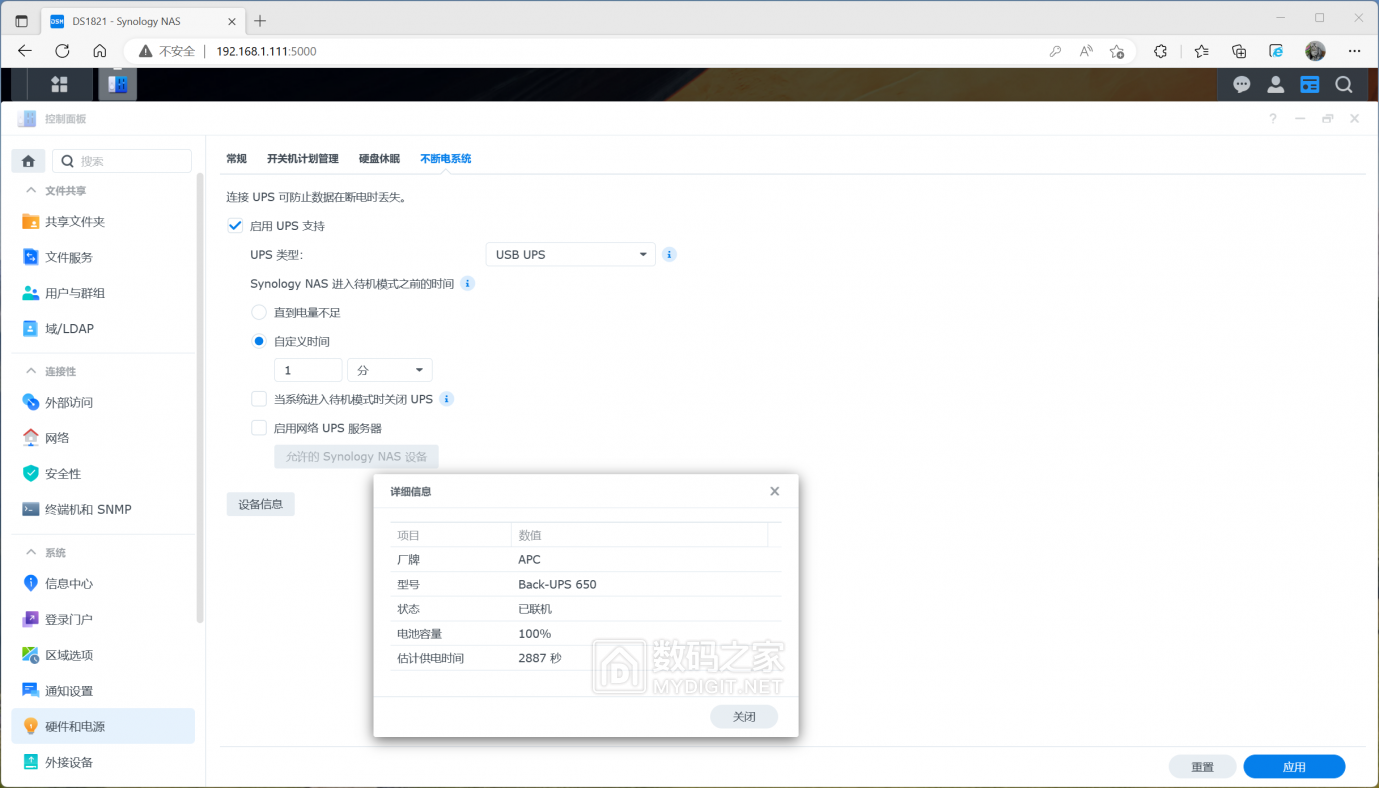Viewport: 1379px width, 788px height.
Task: Click the '2887 秒' runtime value
Action: (540, 658)
